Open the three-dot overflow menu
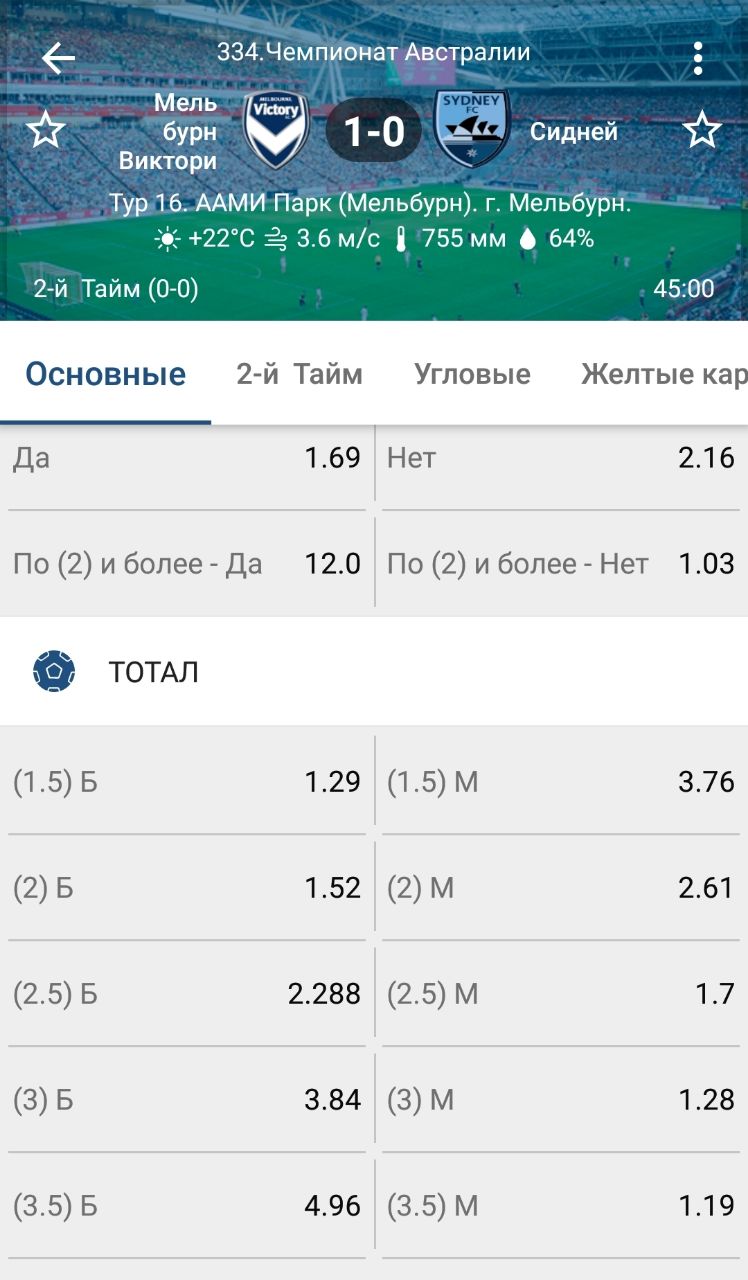Screen dimensions: 748x1280 (x=698, y=58)
